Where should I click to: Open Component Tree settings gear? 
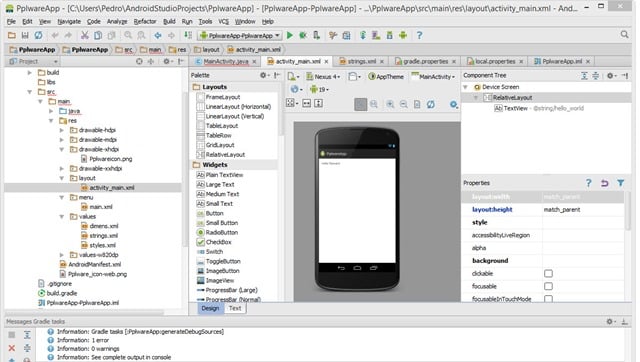(611, 76)
